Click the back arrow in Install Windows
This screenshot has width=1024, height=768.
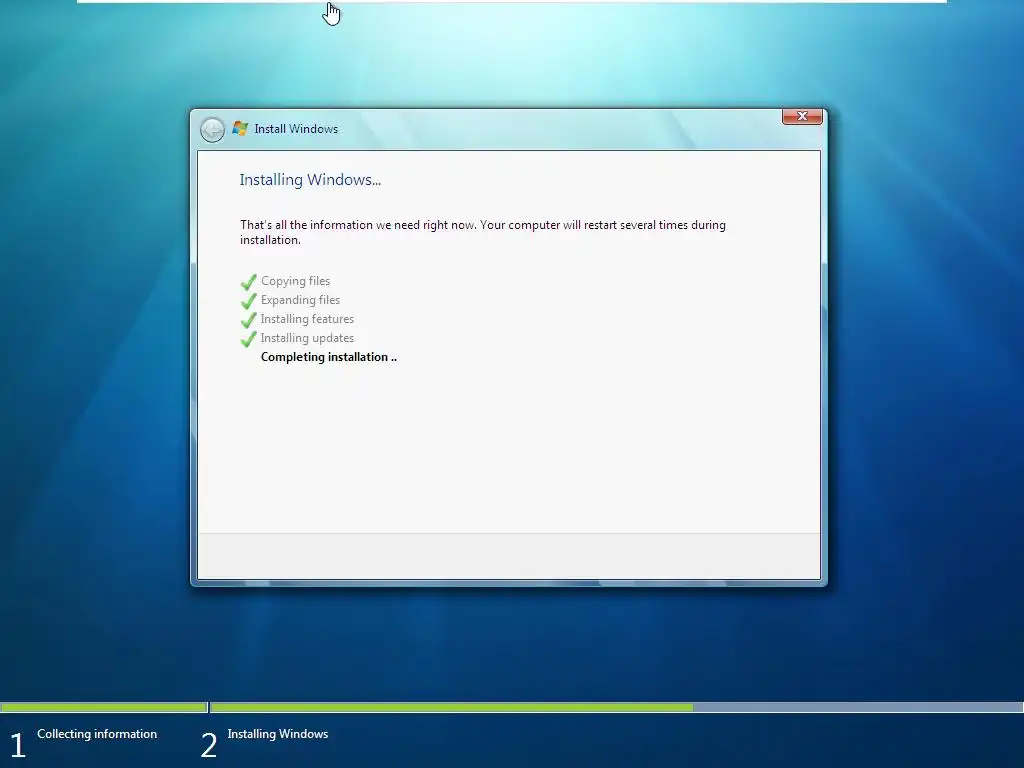(x=212, y=130)
